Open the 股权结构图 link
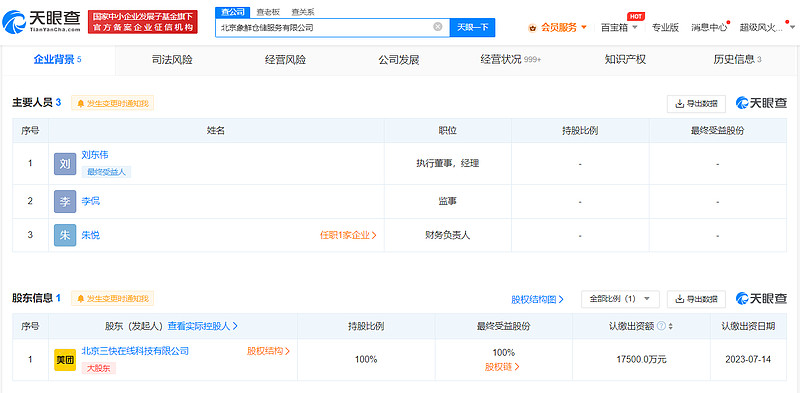The image size is (800, 393). point(537,300)
